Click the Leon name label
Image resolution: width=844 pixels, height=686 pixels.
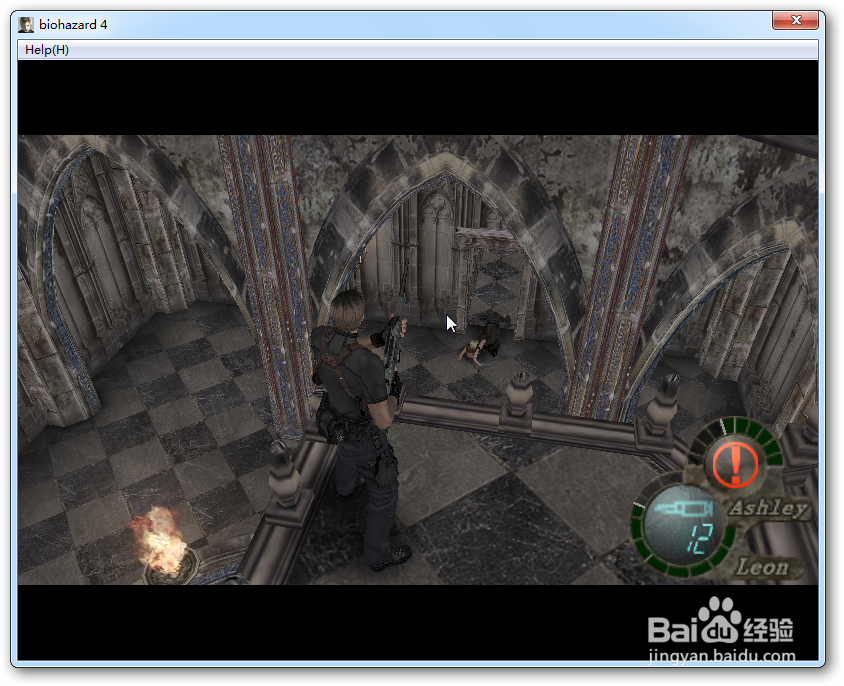click(x=762, y=567)
